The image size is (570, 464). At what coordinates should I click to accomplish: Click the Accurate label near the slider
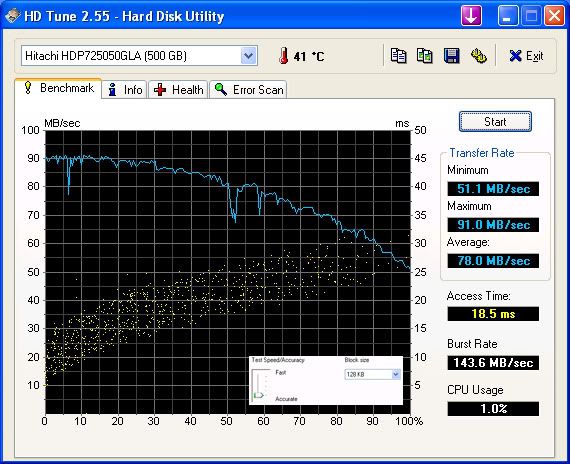pos(286,399)
